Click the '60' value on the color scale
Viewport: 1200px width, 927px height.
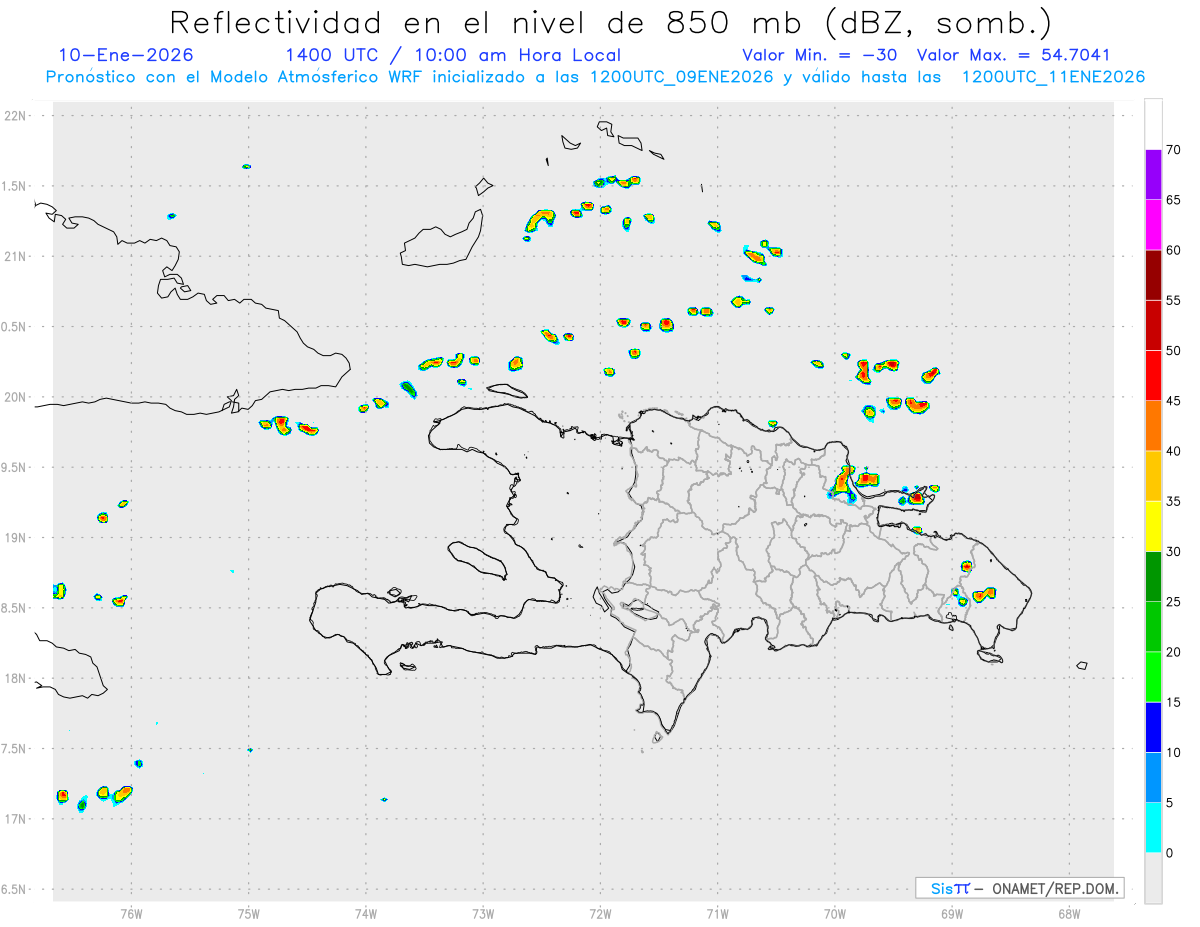1173,250
